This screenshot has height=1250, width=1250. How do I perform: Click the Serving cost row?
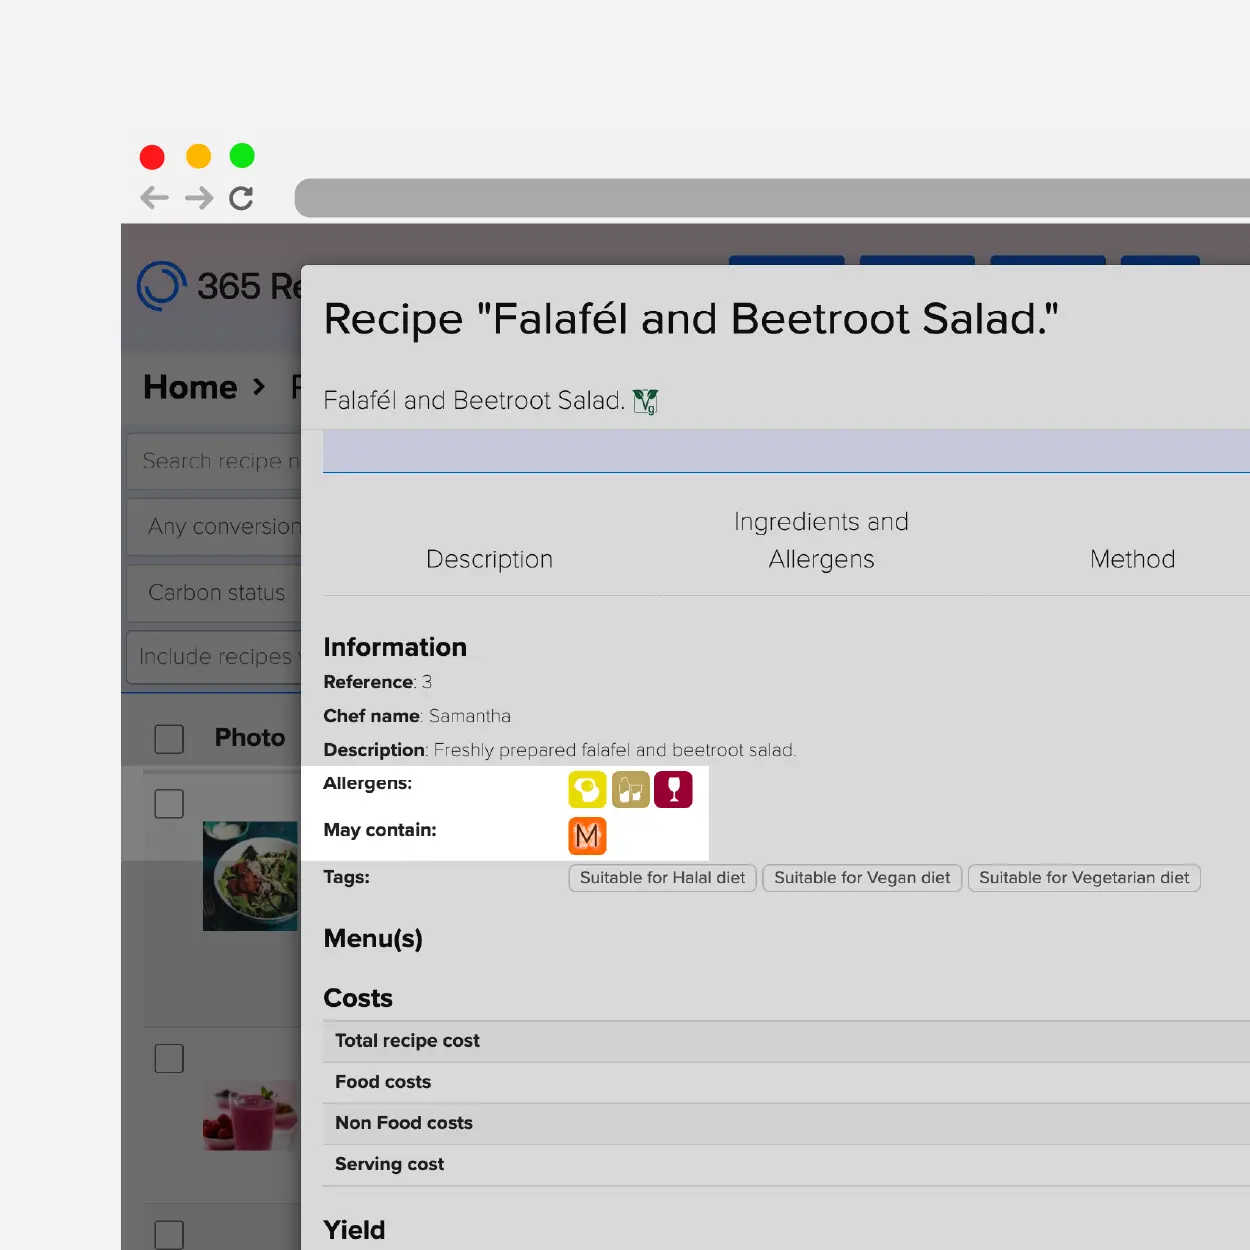pyautogui.click(x=786, y=1164)
